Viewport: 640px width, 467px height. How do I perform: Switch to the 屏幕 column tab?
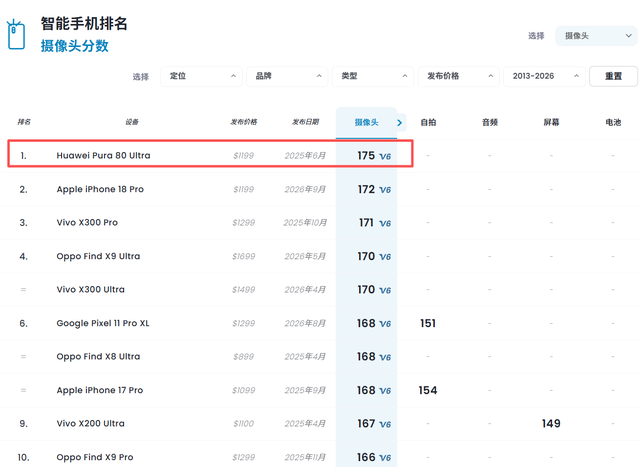tap(551, 122)
